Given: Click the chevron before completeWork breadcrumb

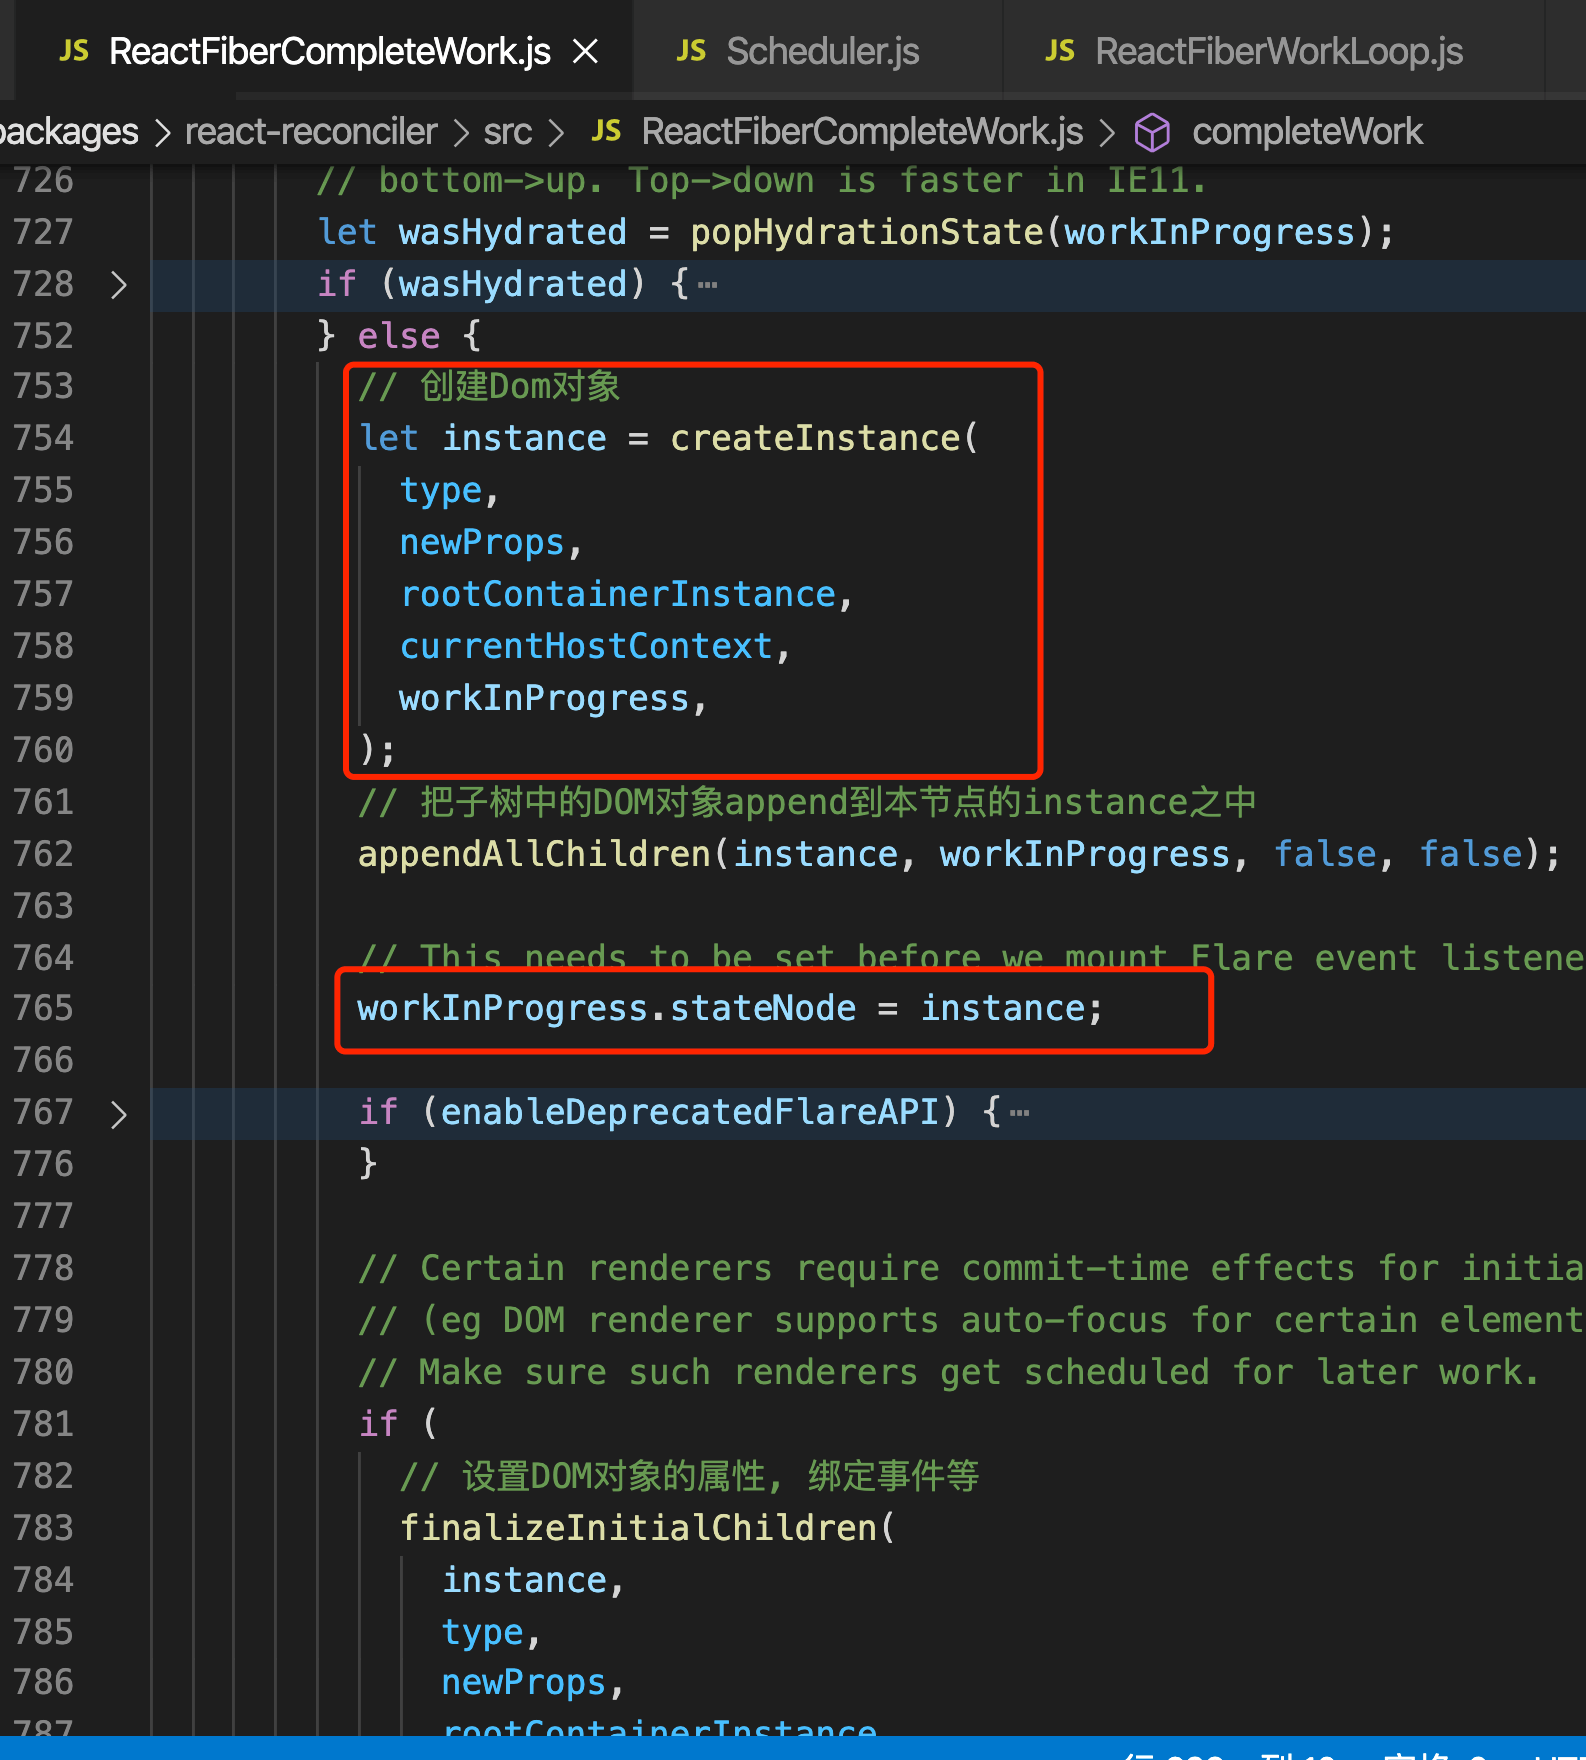Looking at the screenshot, I should (1107, 132).
